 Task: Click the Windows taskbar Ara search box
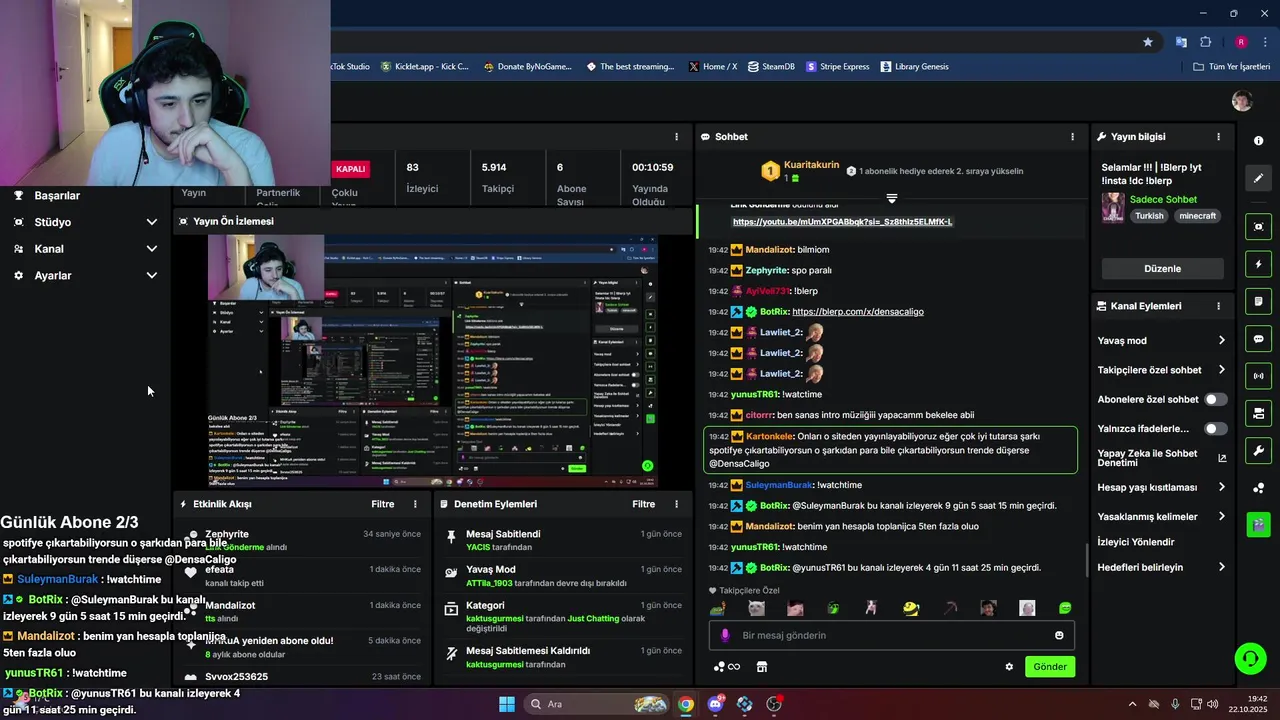click(x=597, y=704)
